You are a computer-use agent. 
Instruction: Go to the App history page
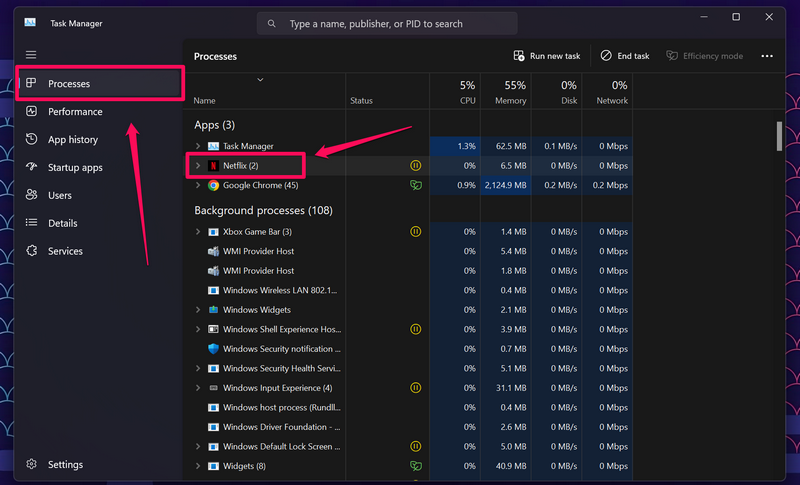[73, 140]
